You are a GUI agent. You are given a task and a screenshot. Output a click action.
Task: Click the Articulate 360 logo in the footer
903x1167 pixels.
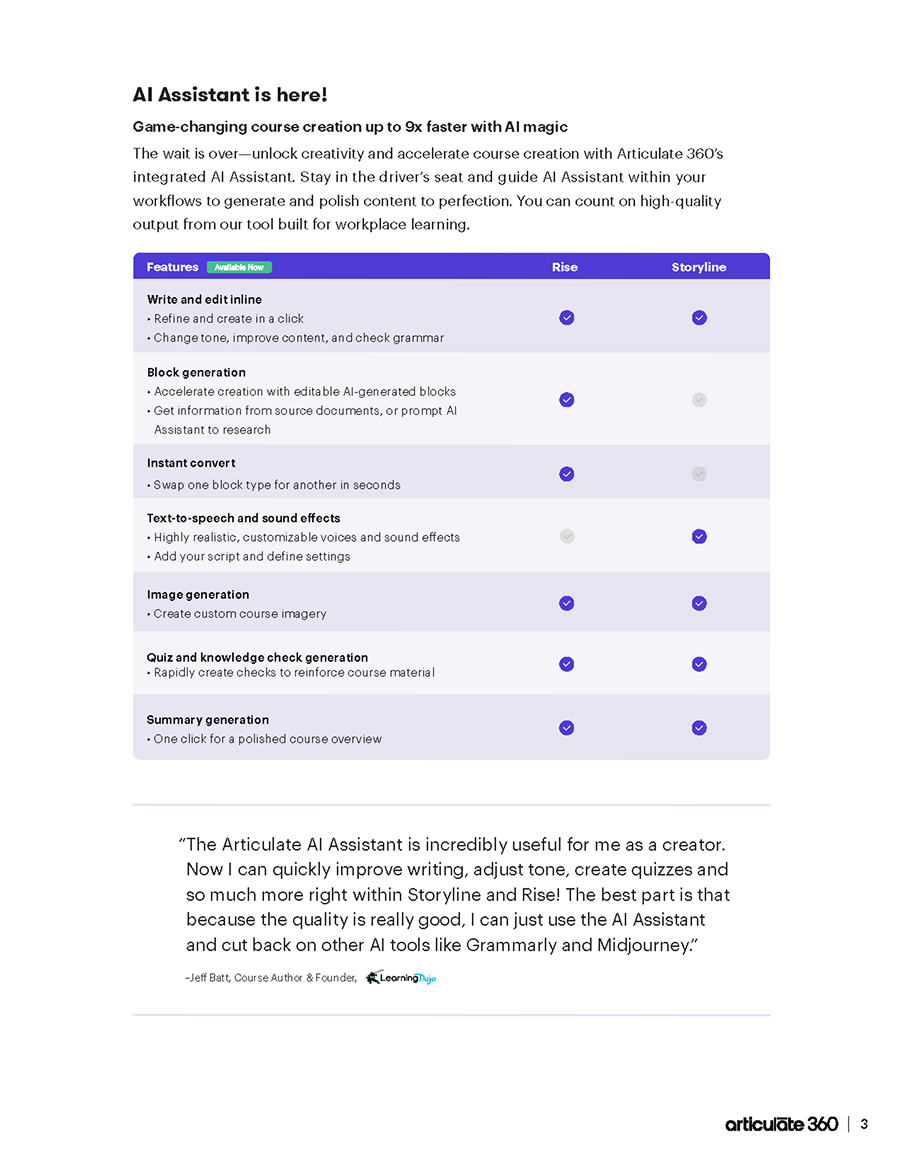[x=782, y=1124]
